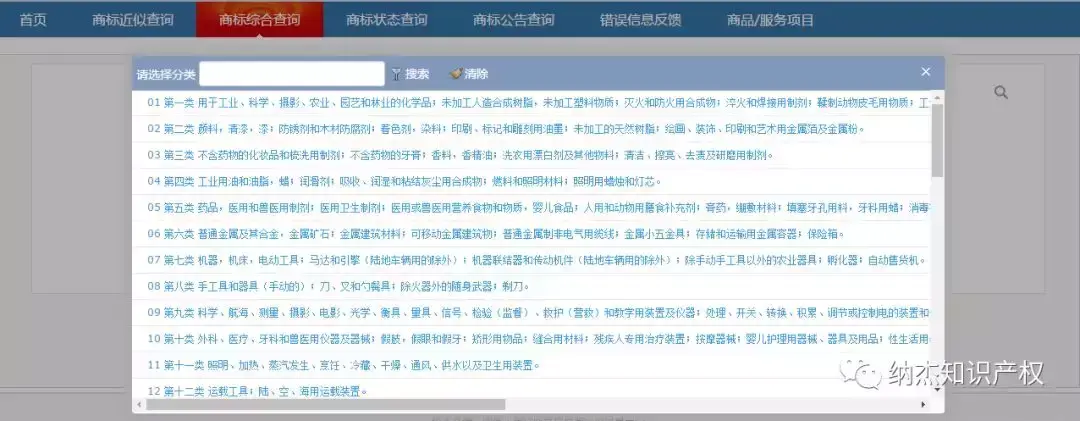Open the 首页 navigation tab
Screen dimensions: 1080x421
coord(32,20)
